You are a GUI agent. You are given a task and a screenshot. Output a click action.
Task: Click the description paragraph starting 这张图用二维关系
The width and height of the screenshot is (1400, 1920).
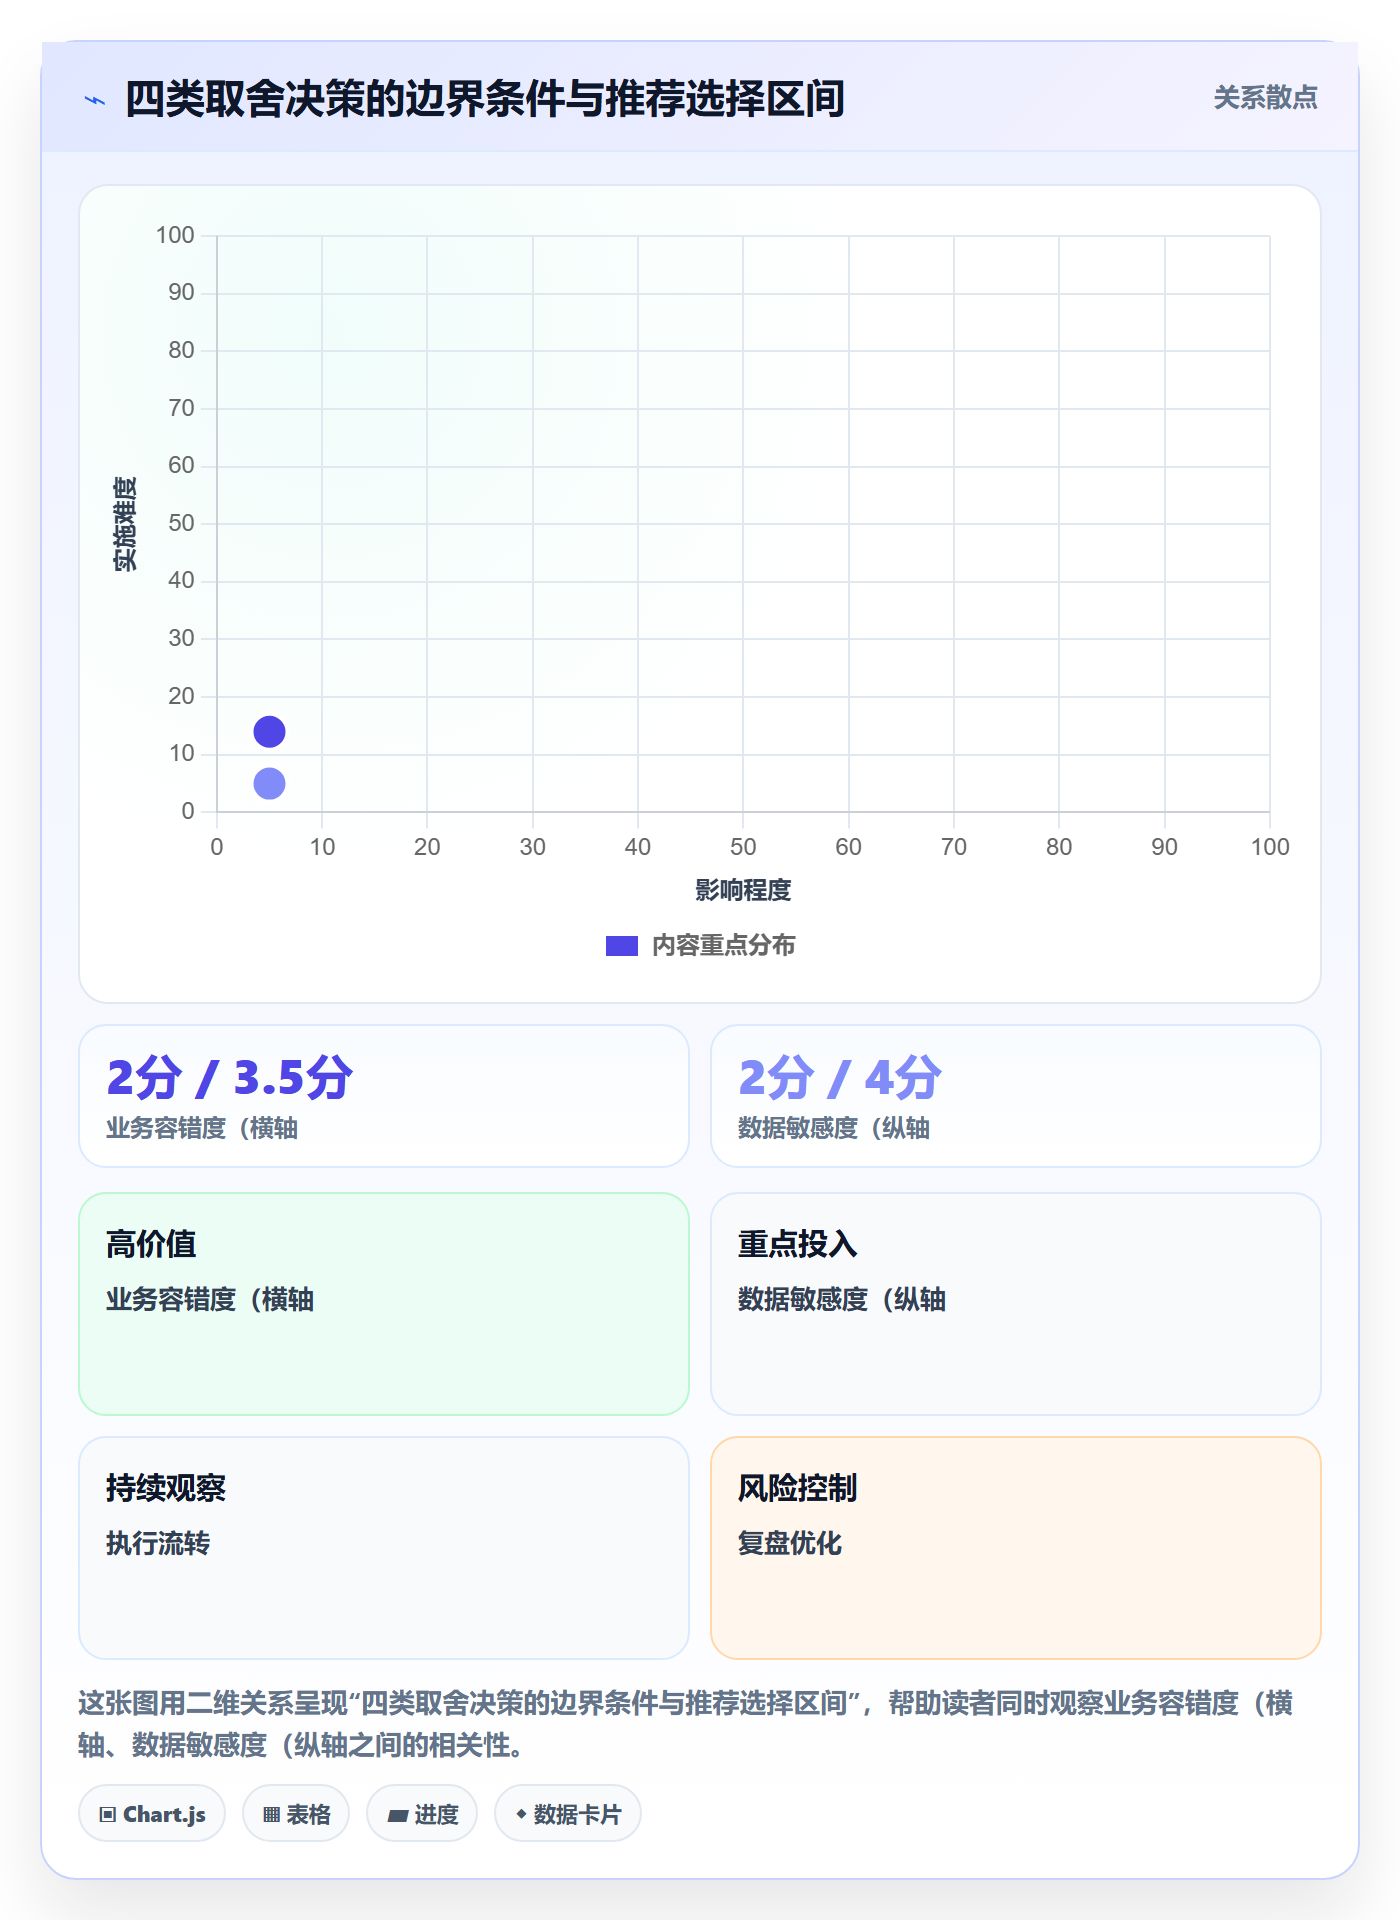pyautogui.click(x=686, y=1724)
